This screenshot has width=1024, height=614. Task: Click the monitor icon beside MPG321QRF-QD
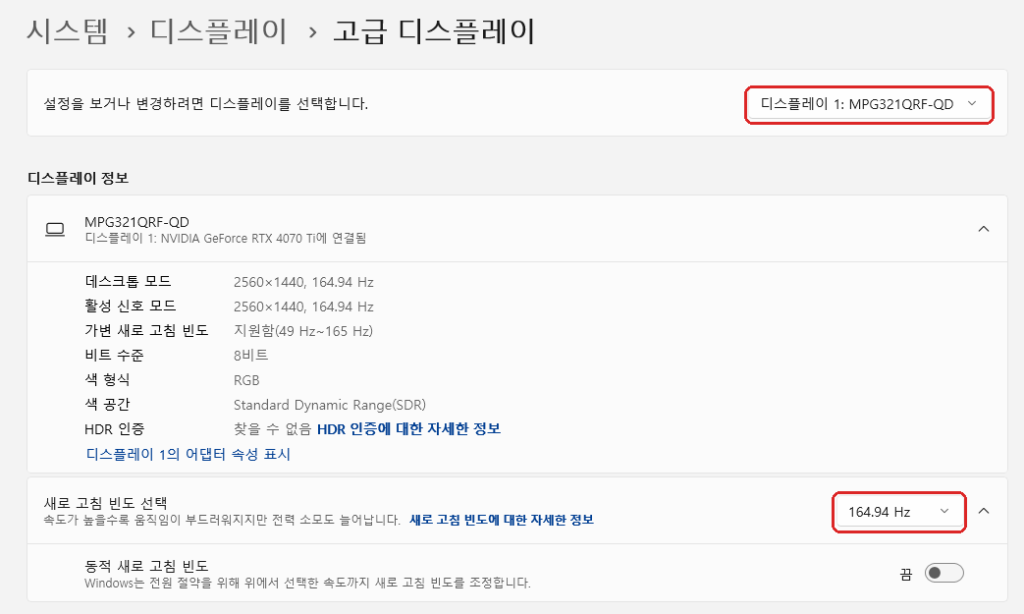coord(55,229)
